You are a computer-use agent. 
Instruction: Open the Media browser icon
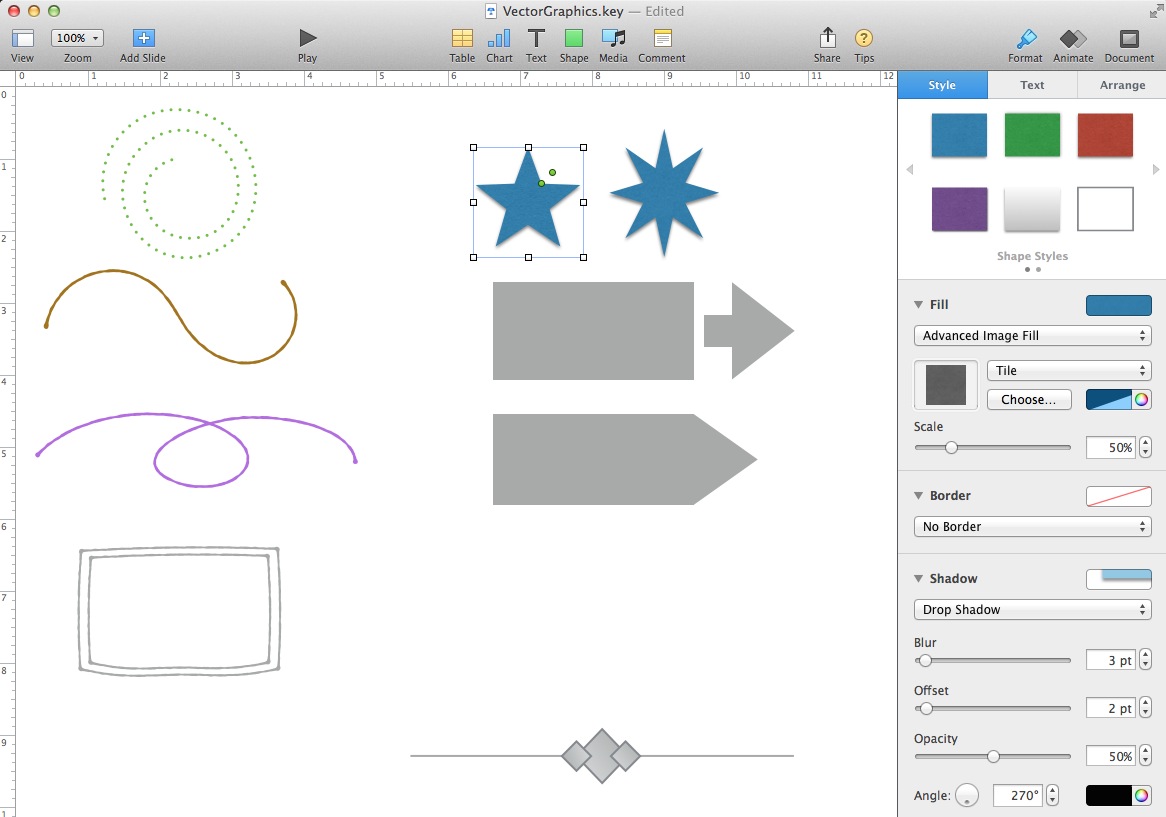[613, 38]
